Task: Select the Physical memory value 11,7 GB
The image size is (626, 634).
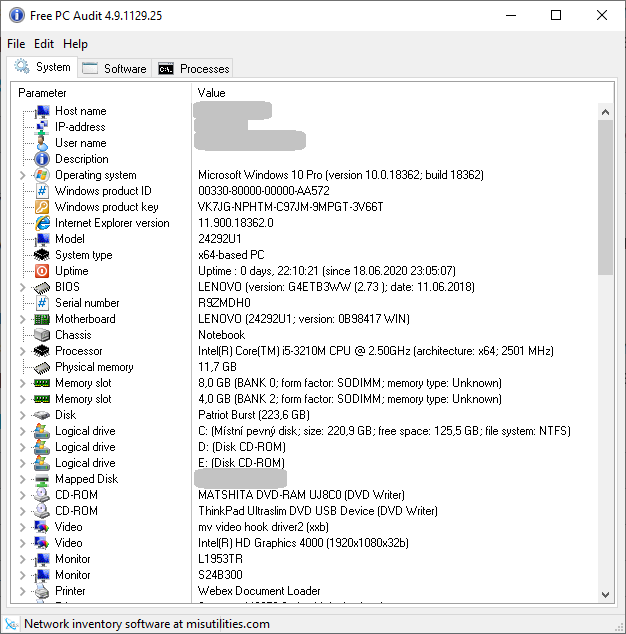Action: [x=217, y=367]
